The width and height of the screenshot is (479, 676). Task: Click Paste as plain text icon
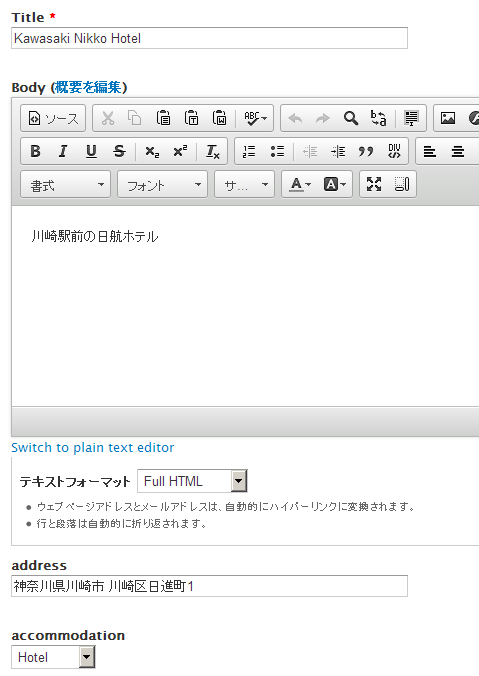pos(191,118)
